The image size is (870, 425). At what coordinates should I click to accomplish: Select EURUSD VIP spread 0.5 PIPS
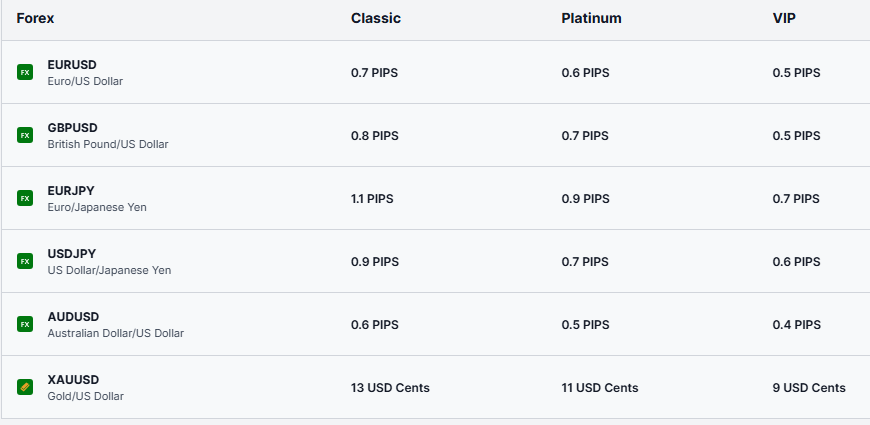click(x=796, y=73)
